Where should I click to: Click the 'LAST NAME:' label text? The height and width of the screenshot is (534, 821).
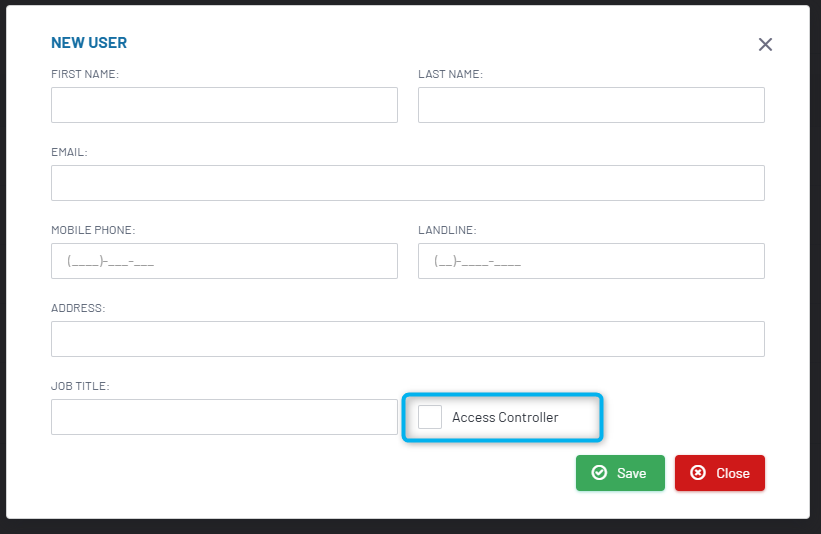450,74
